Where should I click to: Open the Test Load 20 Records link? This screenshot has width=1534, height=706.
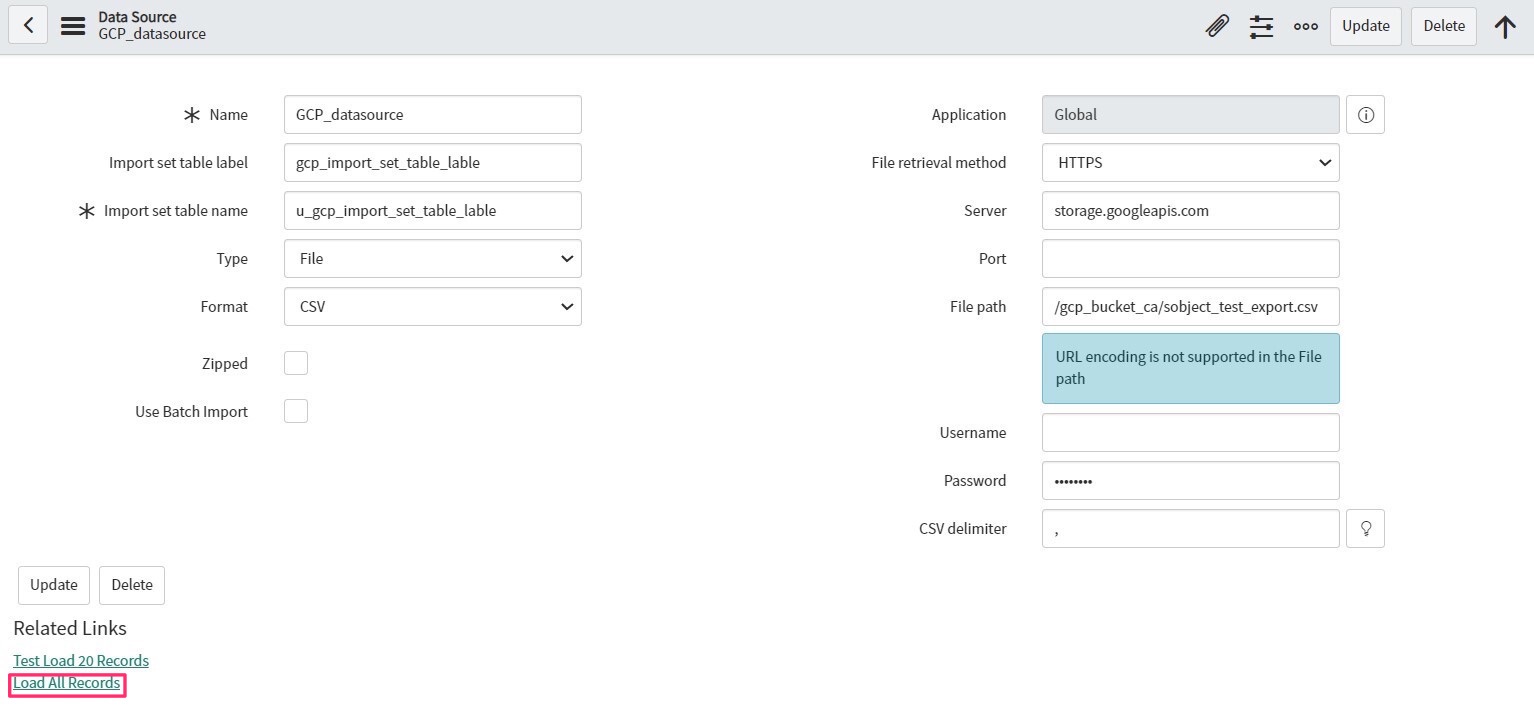[80, 660]
